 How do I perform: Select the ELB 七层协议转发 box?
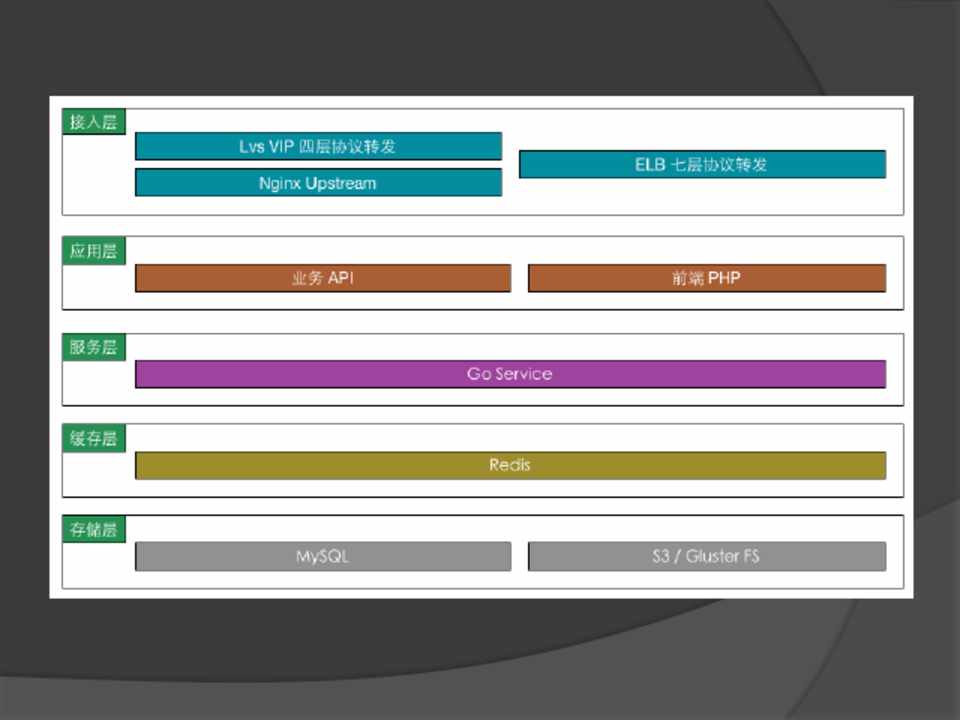[702, 164]
